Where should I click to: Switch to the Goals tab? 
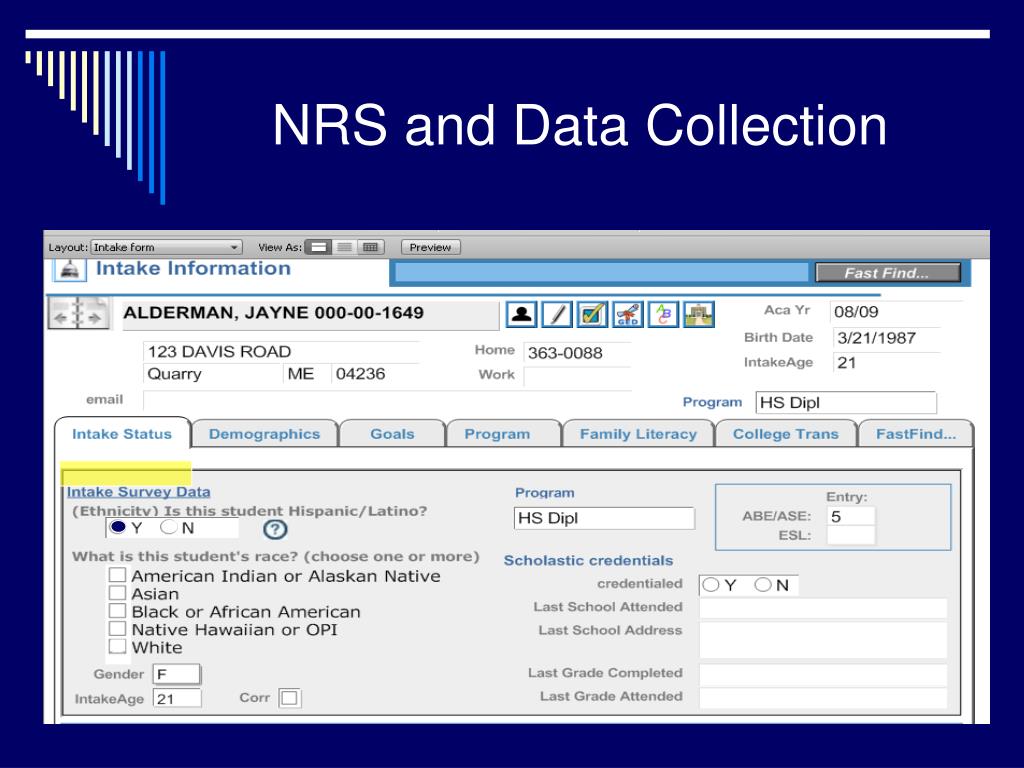(x=392, y=434)
